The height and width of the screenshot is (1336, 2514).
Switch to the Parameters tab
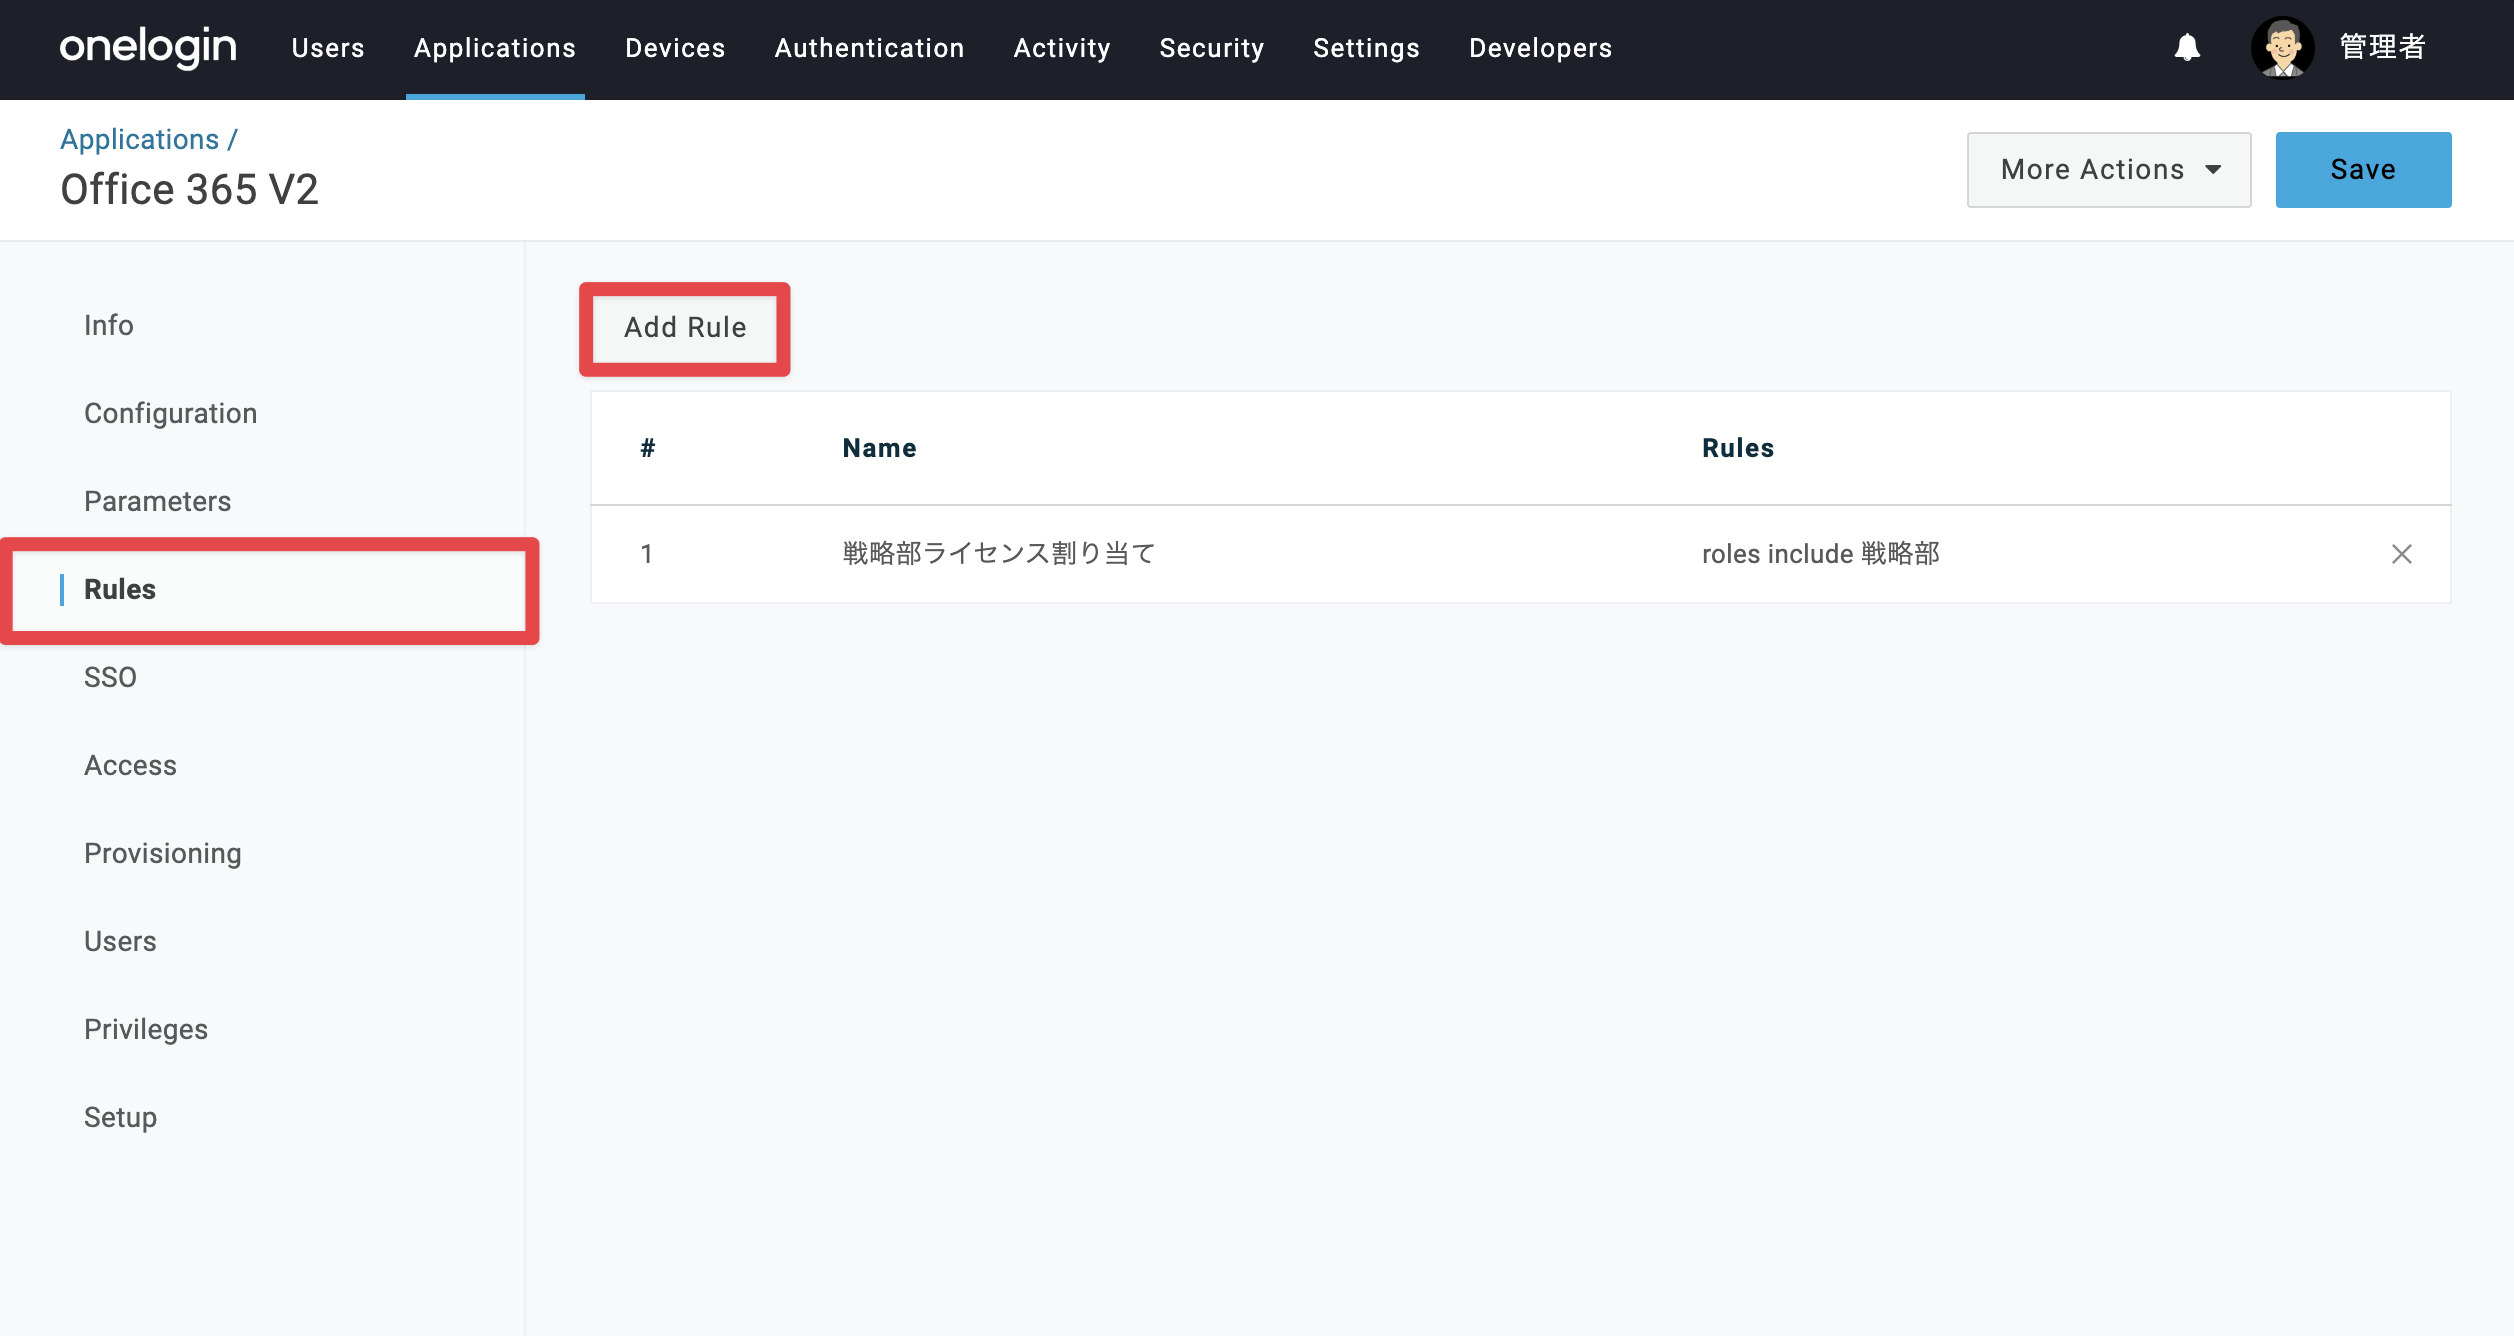tap(158, 502)
